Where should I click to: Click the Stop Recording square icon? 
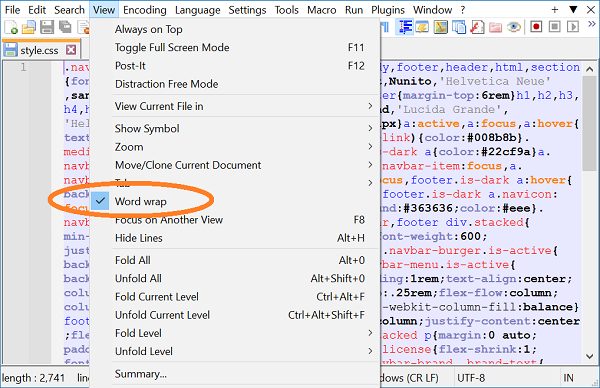pos(554,27)
